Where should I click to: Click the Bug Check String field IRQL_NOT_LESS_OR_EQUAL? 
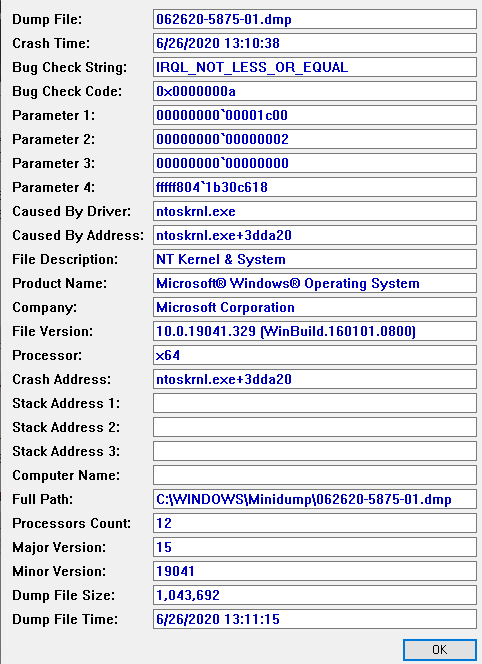(315, 67)
